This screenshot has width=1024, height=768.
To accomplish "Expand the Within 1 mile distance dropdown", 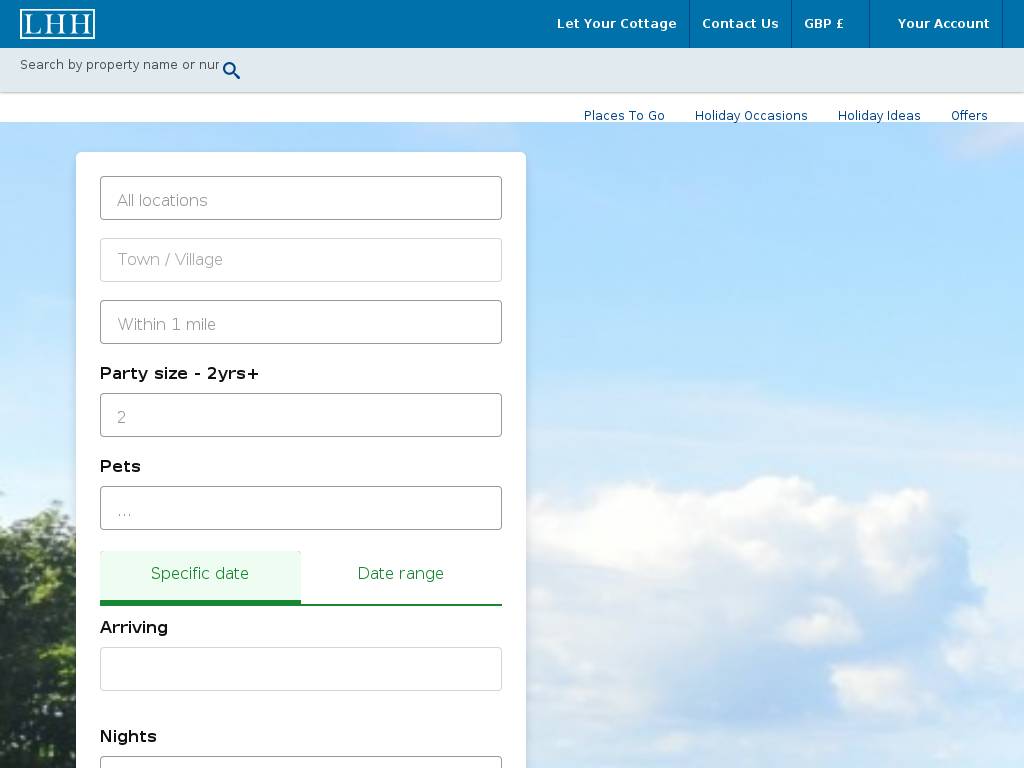I will pyautogui.click(x=301, y=323).
